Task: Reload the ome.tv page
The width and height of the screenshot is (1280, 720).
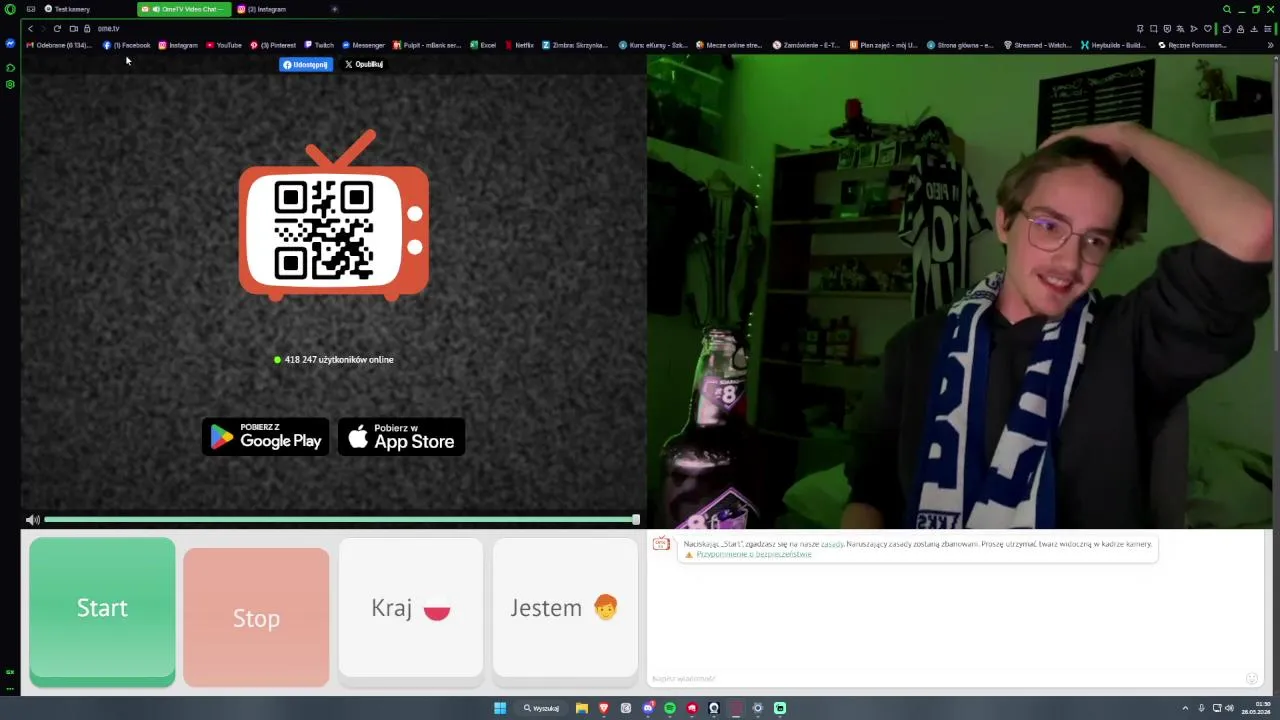Action: 57,28
